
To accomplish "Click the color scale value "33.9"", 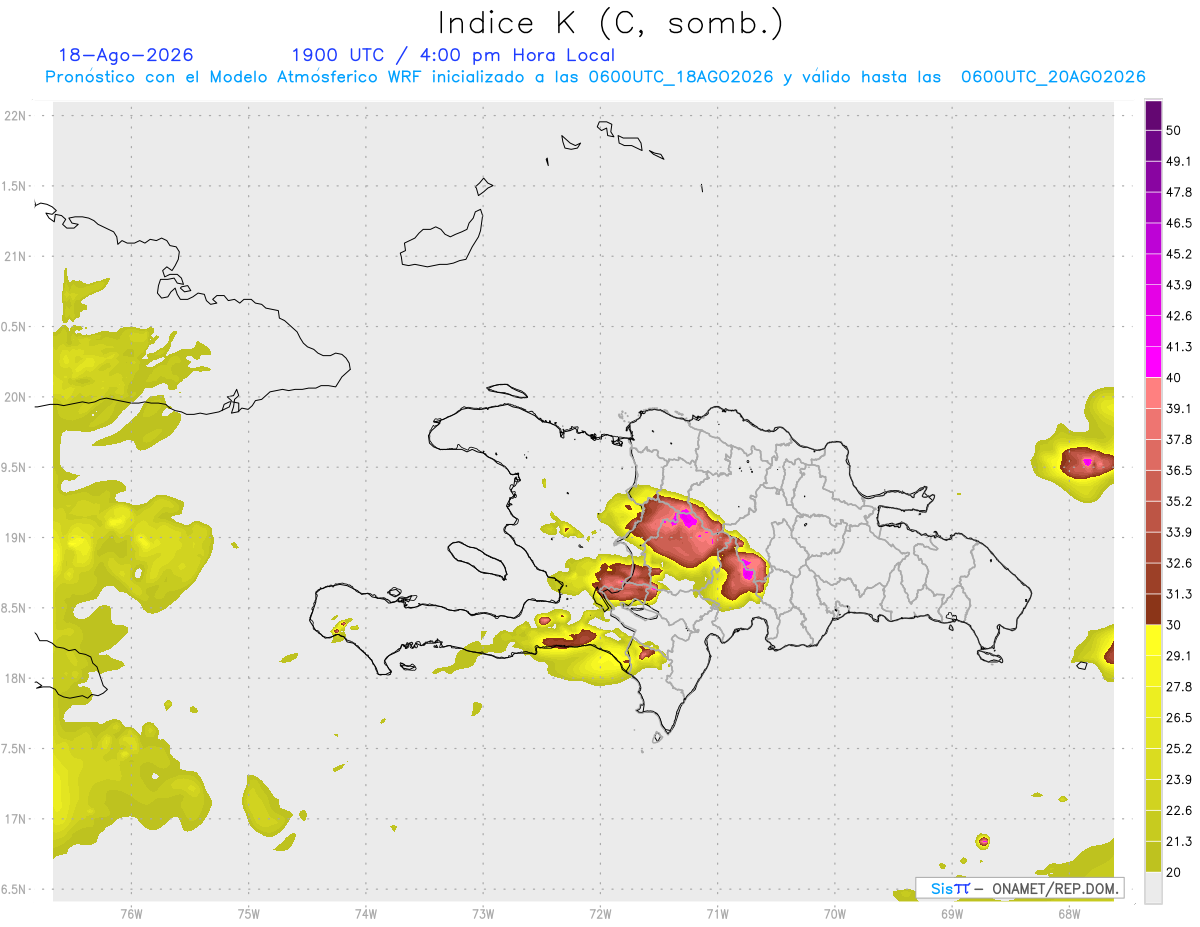I will [x=1179, y=532].
